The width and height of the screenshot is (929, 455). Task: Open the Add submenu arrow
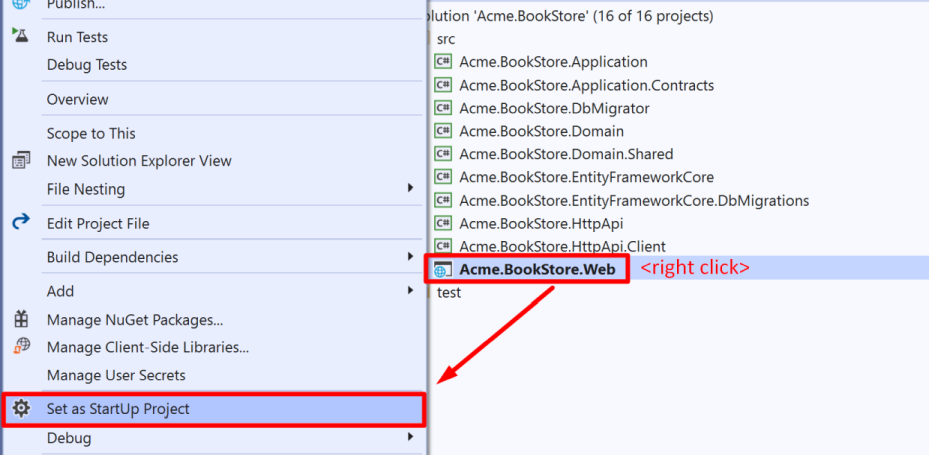point(410,291)
